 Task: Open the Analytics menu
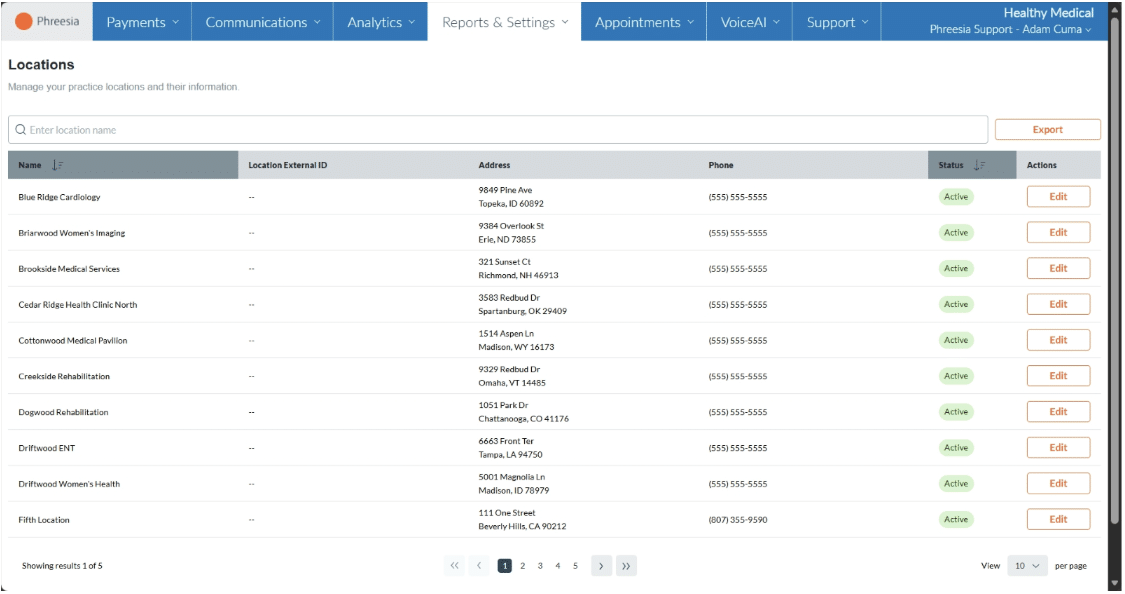pyautogui.click(x=381, y=22)
